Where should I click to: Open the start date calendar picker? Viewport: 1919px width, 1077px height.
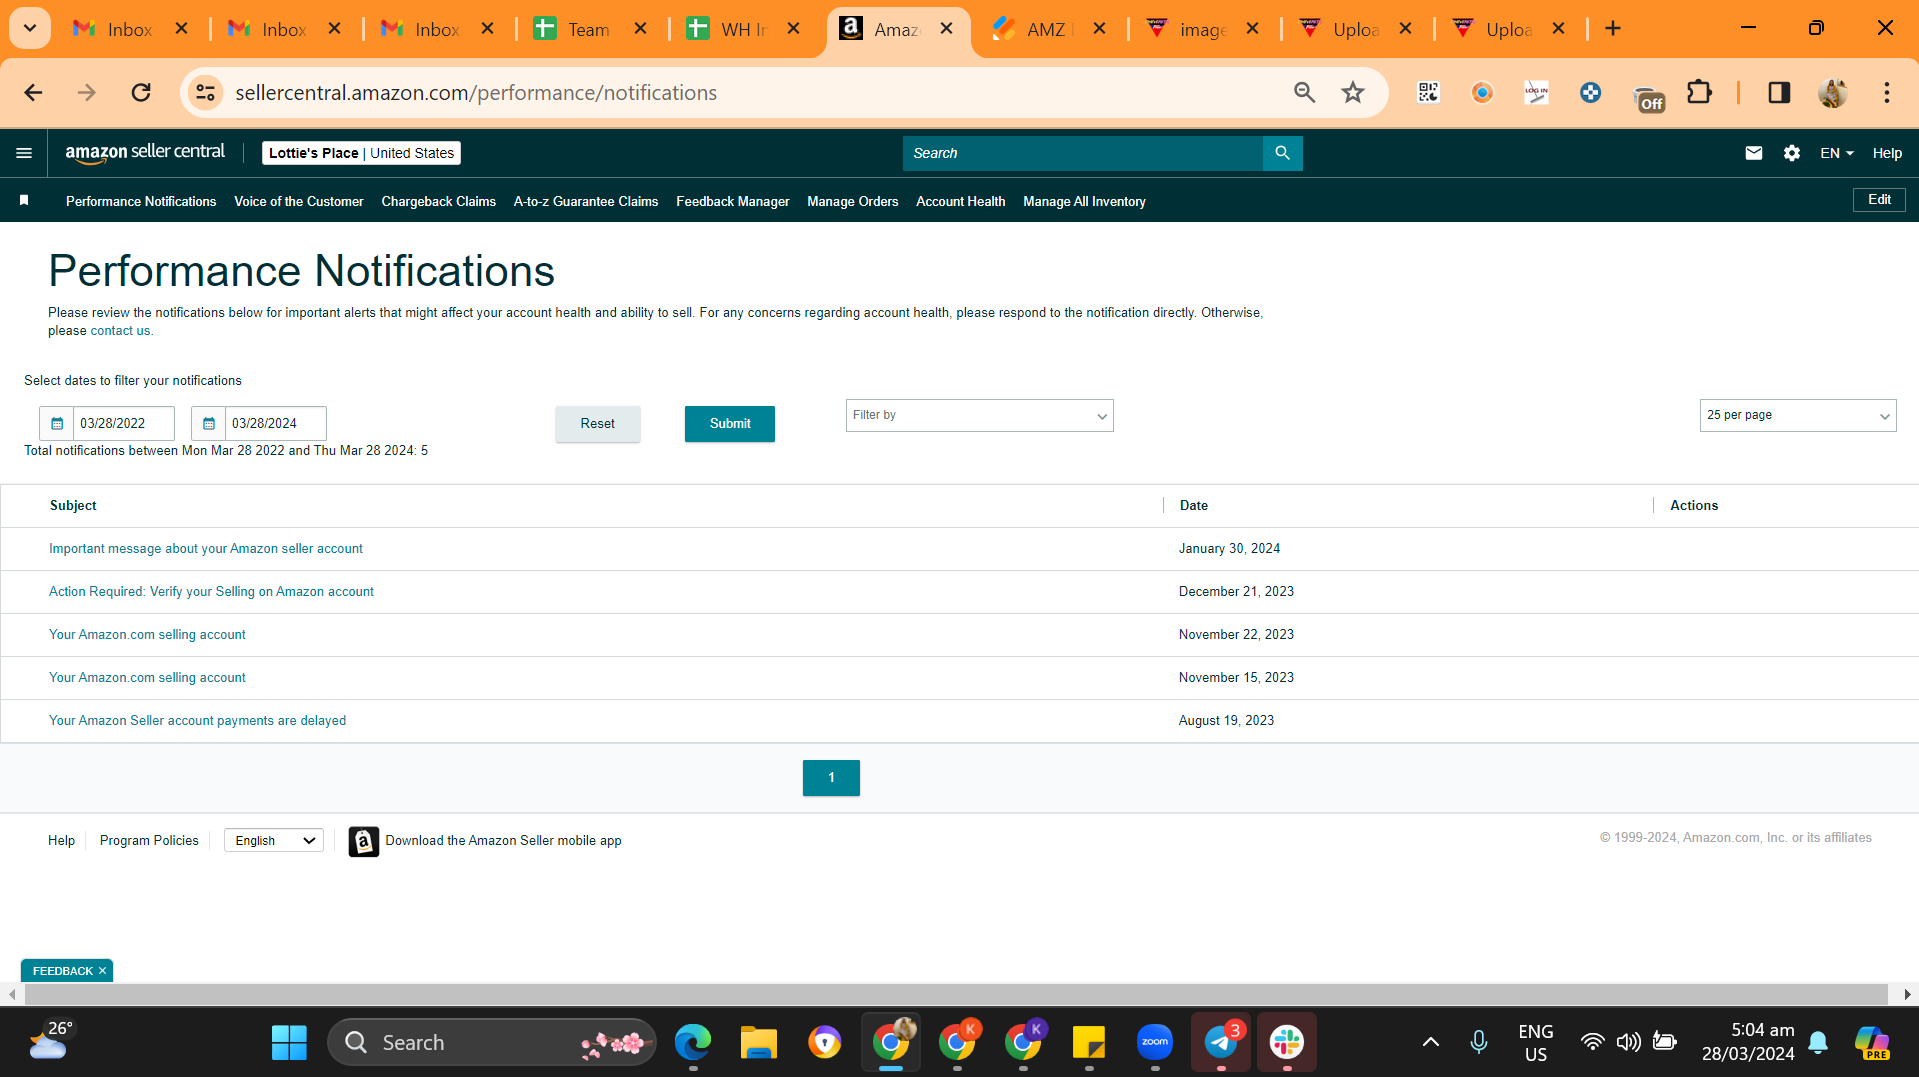tap(57, 424)
